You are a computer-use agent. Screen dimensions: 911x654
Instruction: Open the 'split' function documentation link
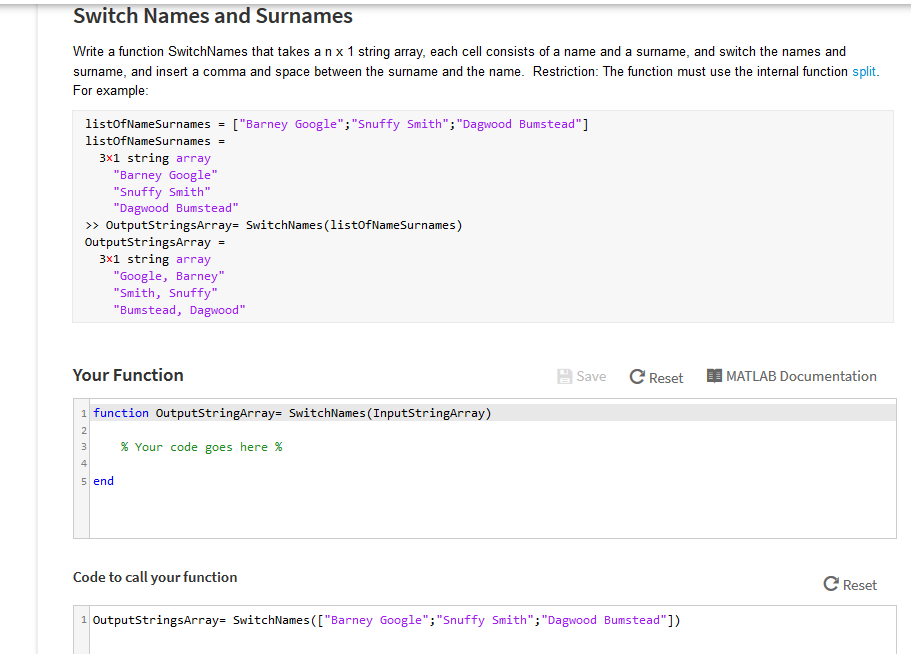point(864,71)
